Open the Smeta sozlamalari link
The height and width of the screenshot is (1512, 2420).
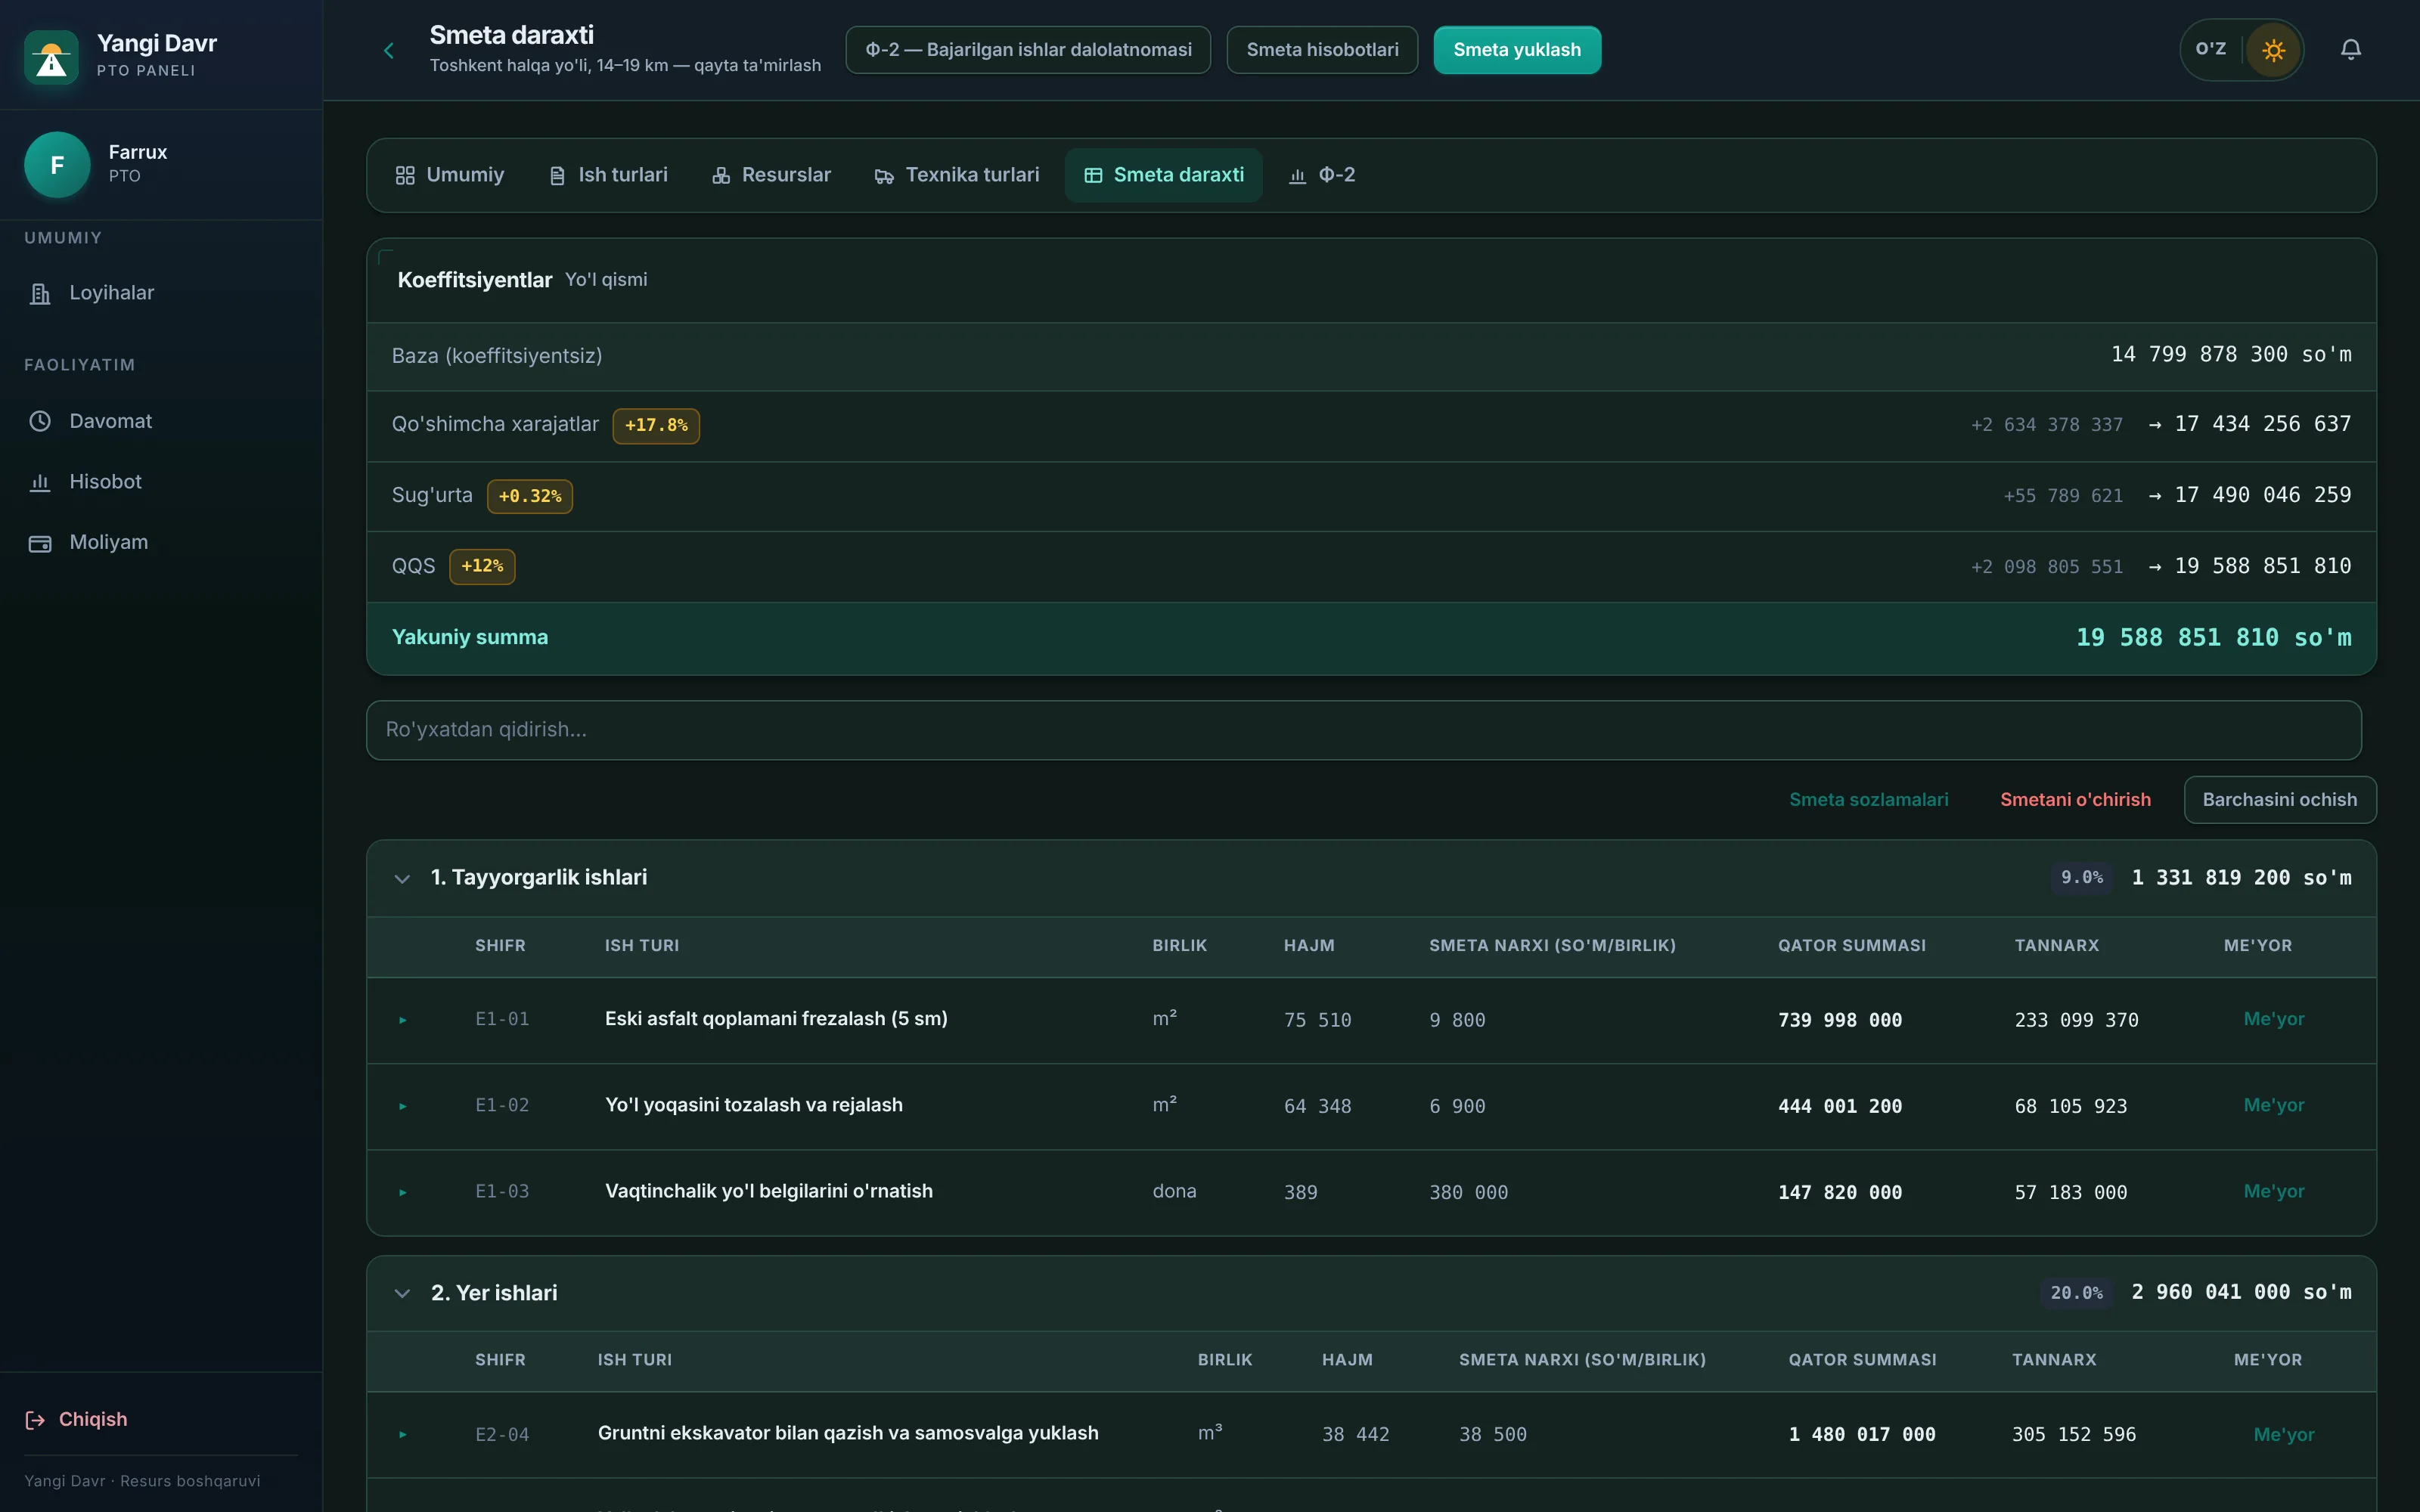pyautogui.click(x=1868, y=800)
